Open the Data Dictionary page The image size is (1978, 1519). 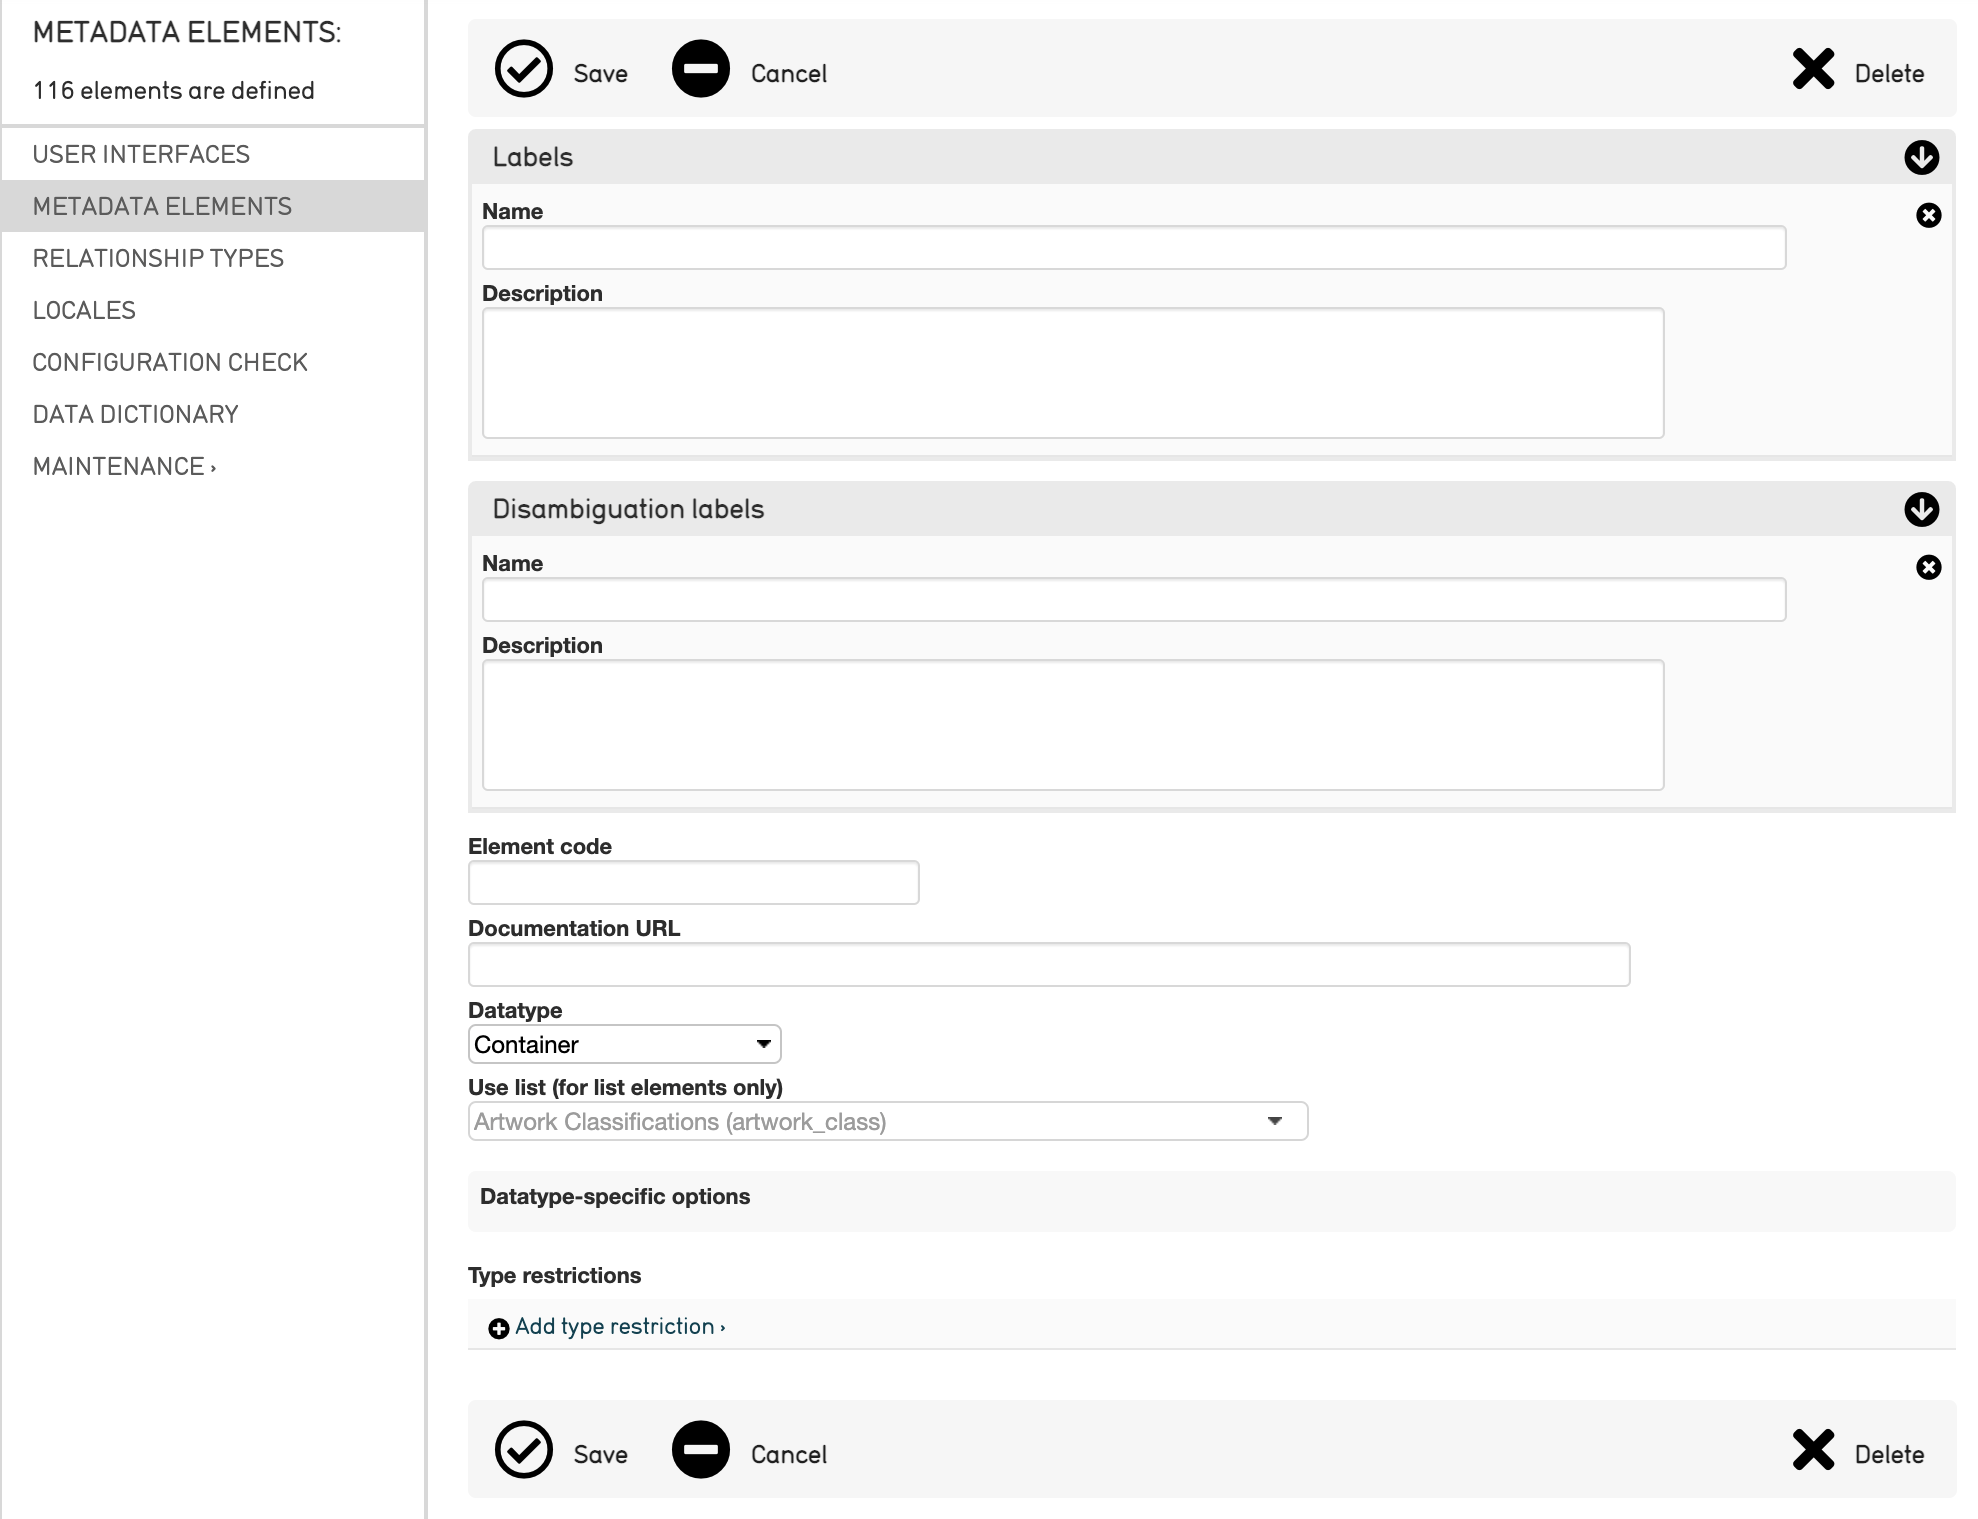135,414
